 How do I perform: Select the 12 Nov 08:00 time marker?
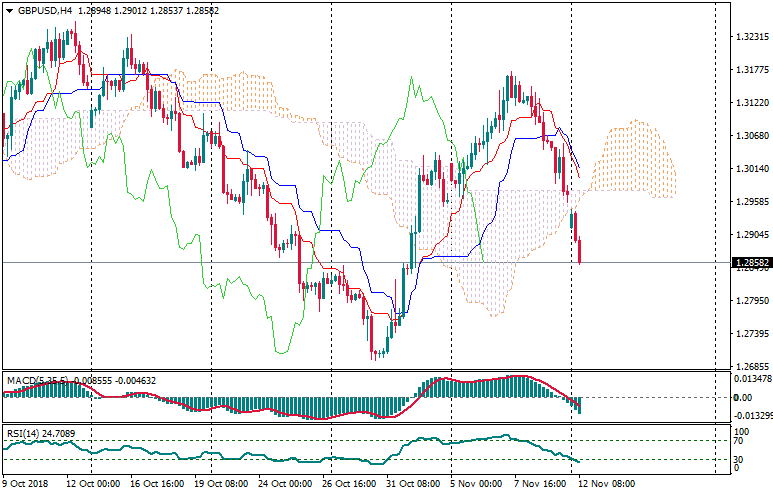tap(608, 483)
